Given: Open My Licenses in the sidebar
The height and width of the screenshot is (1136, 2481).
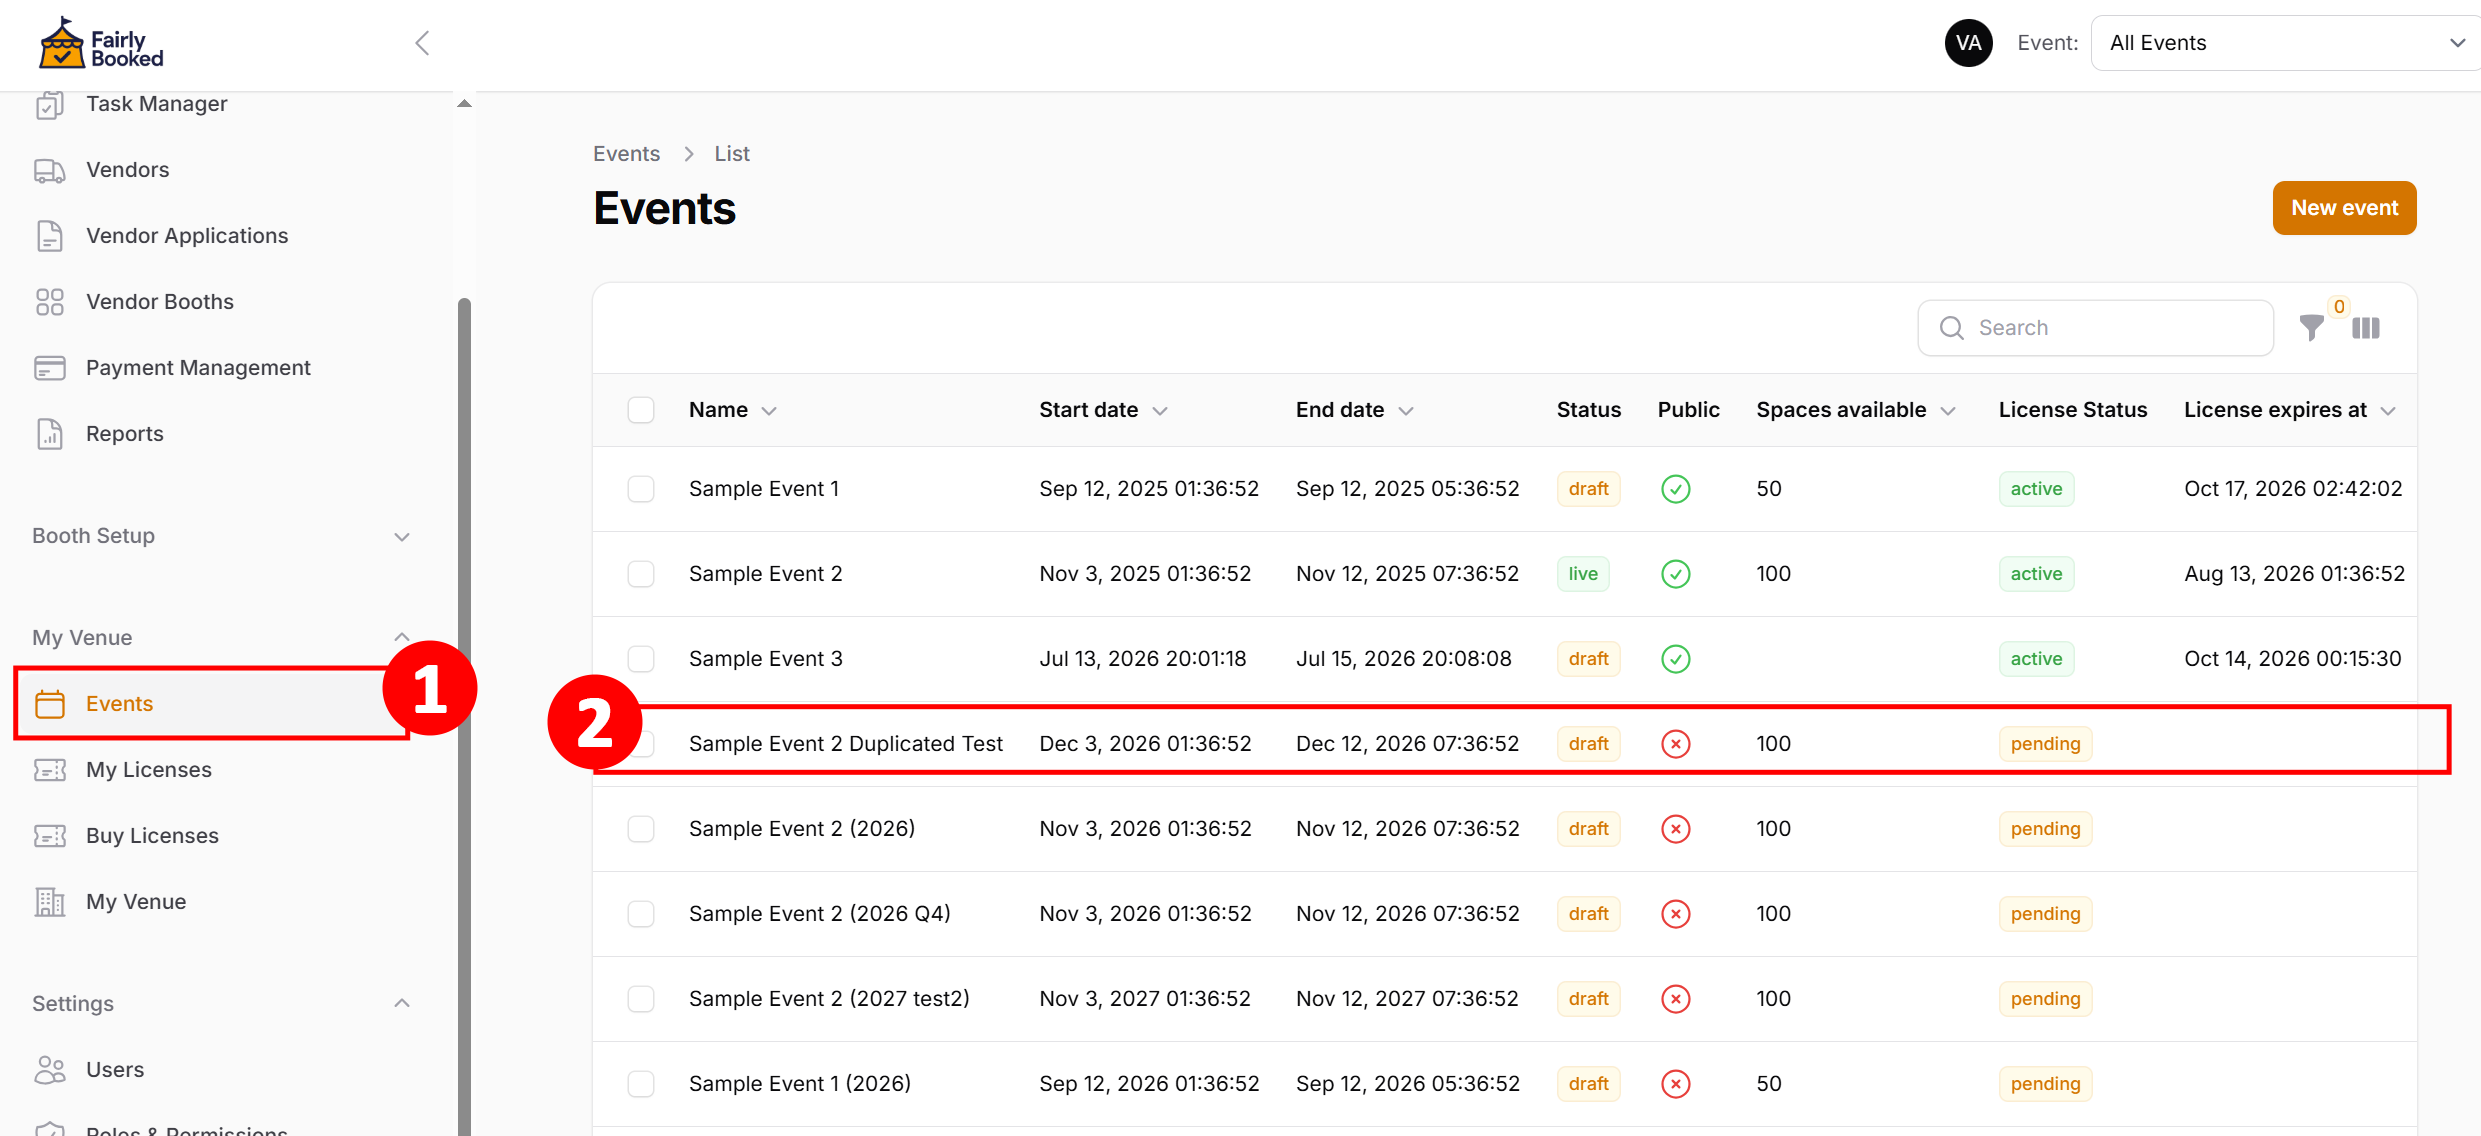Looking at the screenshot, I should [x=148, y=770].
